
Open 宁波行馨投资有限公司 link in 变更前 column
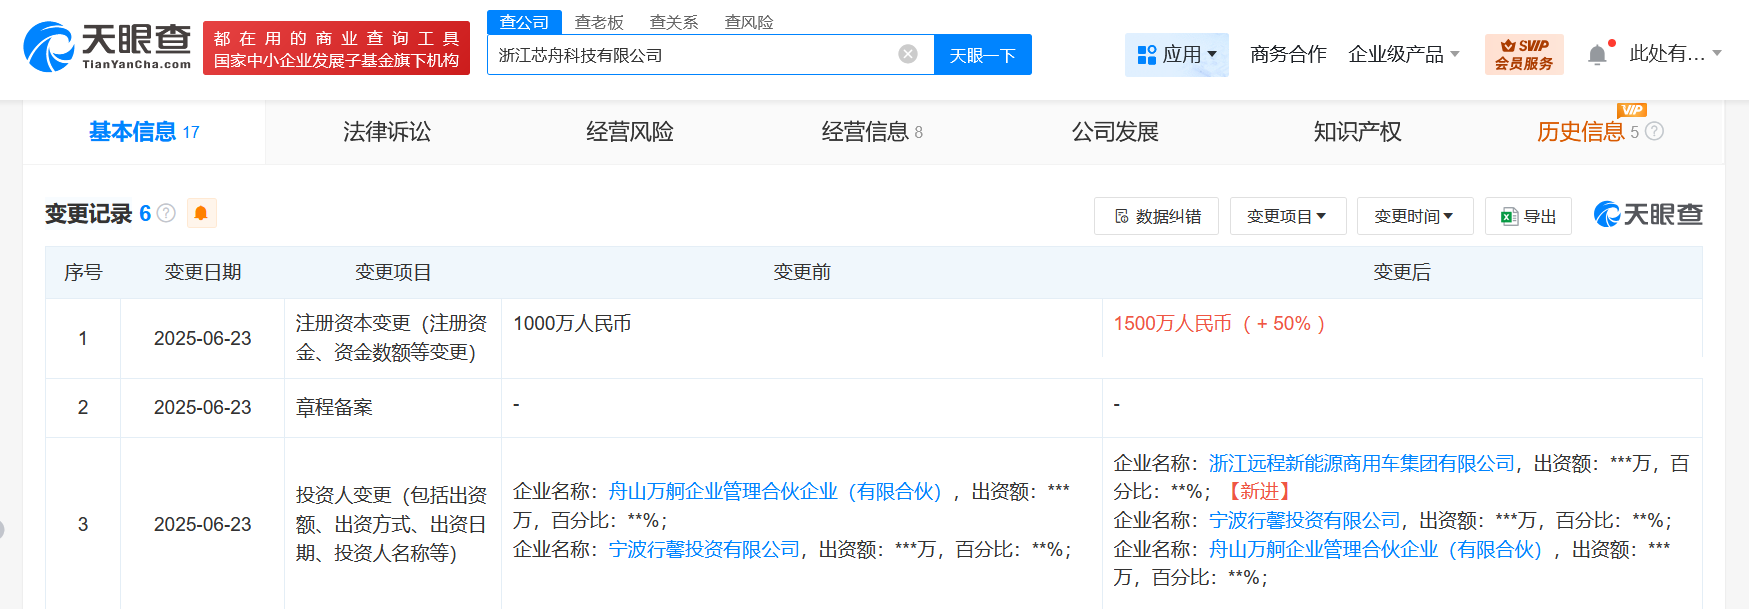point(704,549)
